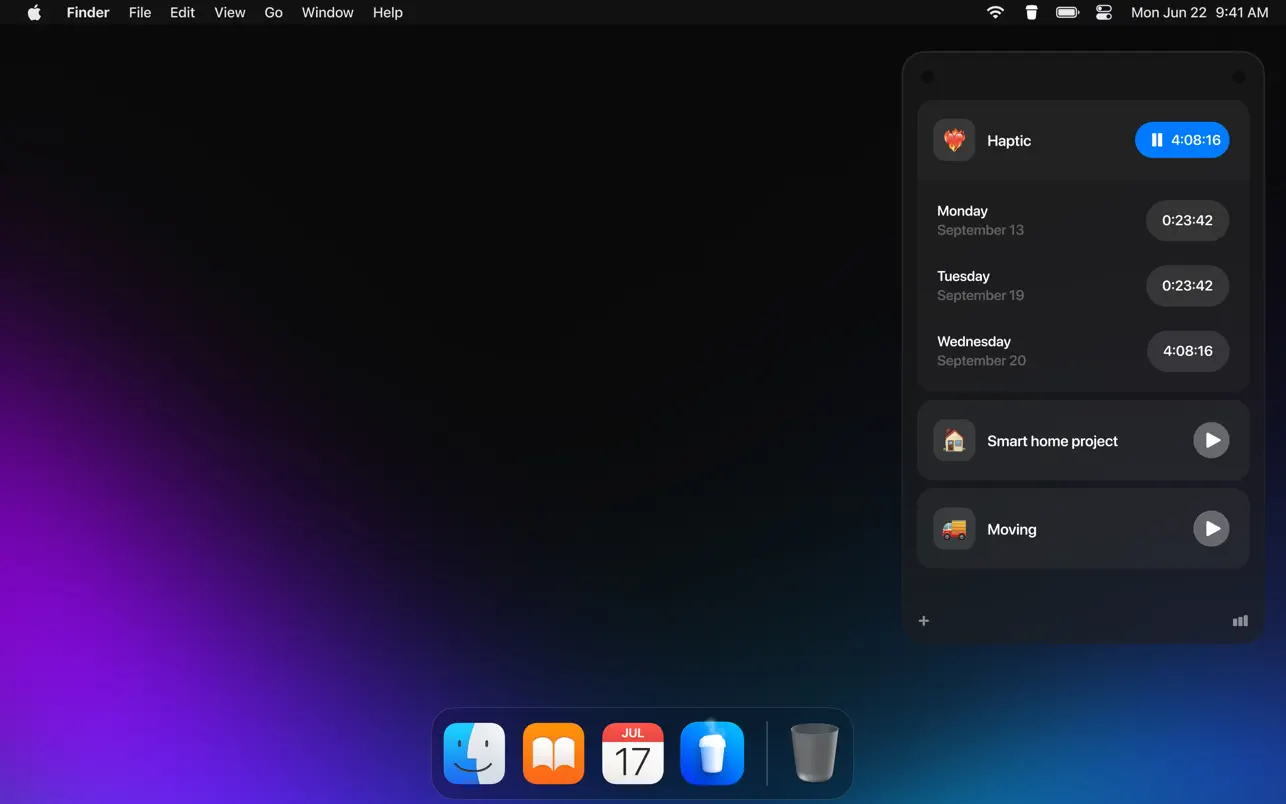Click Wednesday's 4:08:16 time entry
The width and height of the screenshot is (1286, 804).
1187,351
